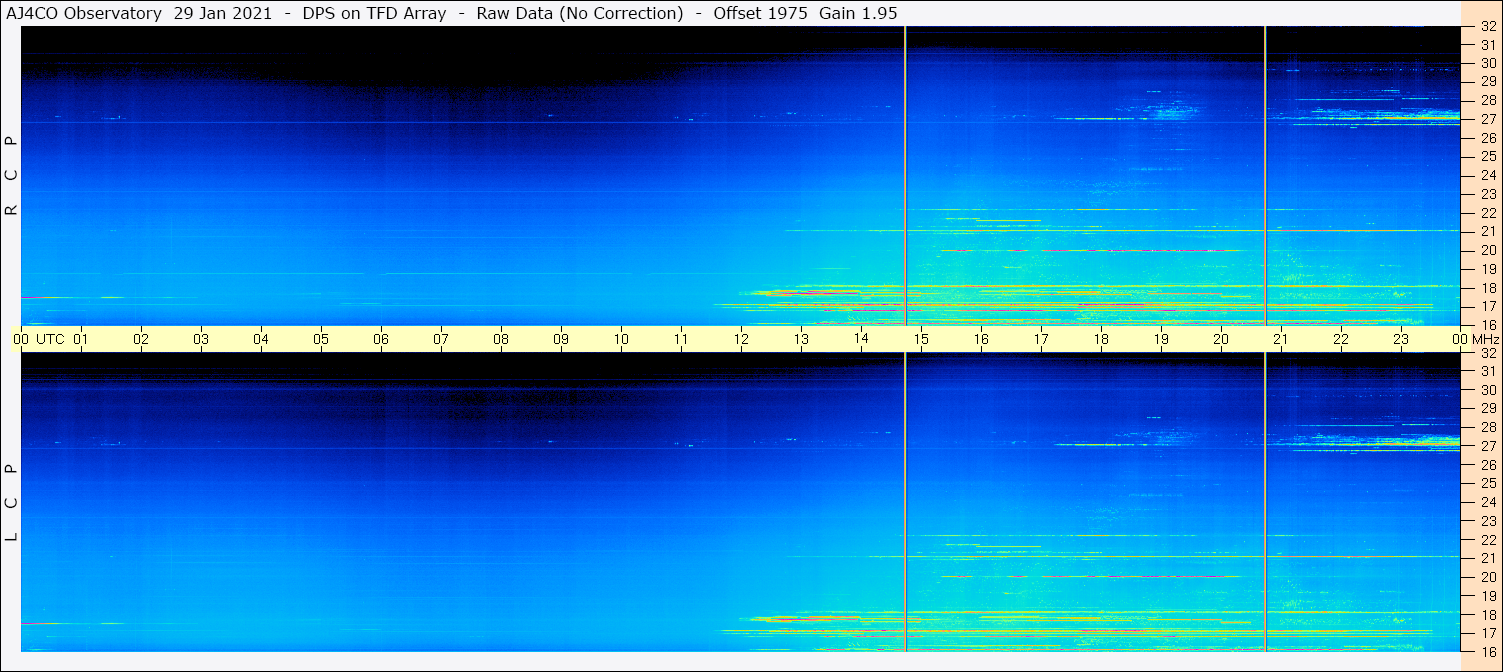Click the "00 MHz" label ending the time axis
1503x672 pixels.
(1476, 339)
